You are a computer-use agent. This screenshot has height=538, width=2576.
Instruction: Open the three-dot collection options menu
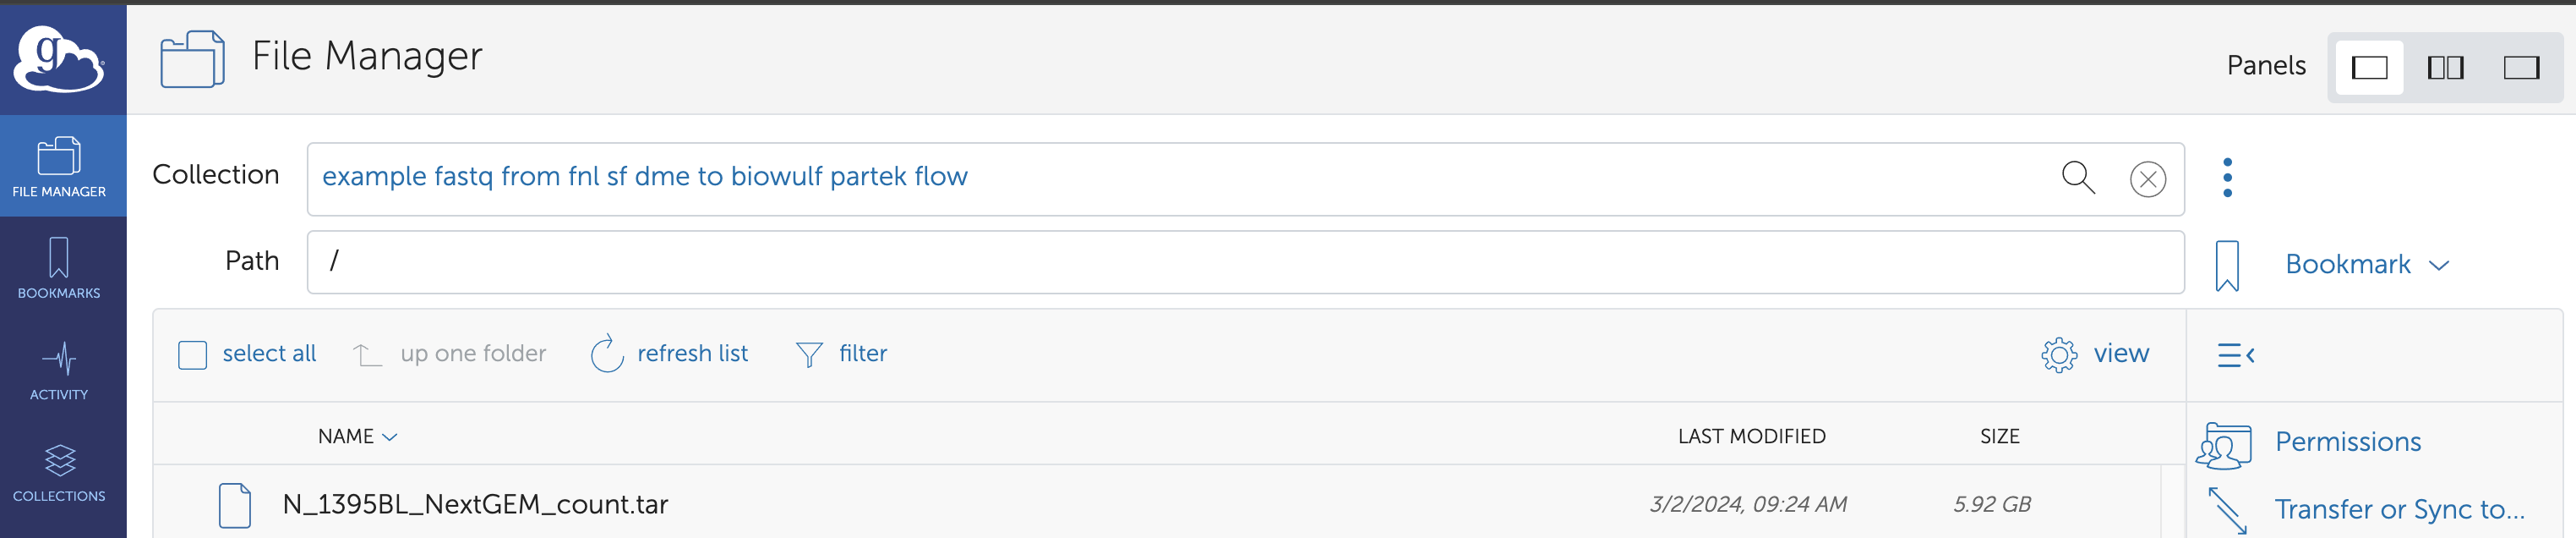(2227, 178)
